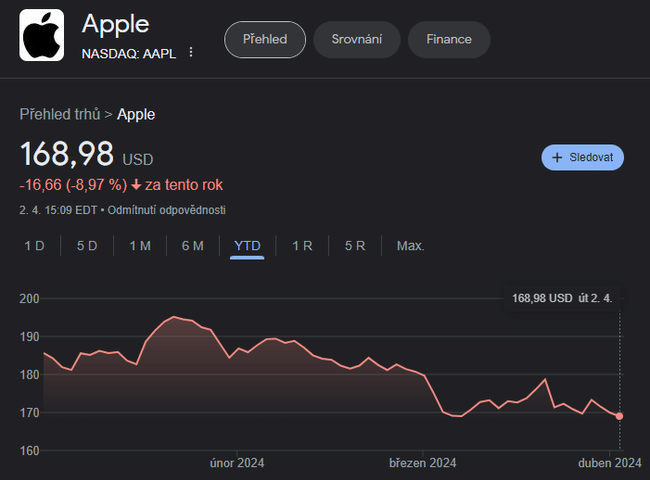Switch to the Přehled tab
Viewport: 650px width, 480px height.
coord(264,39)
